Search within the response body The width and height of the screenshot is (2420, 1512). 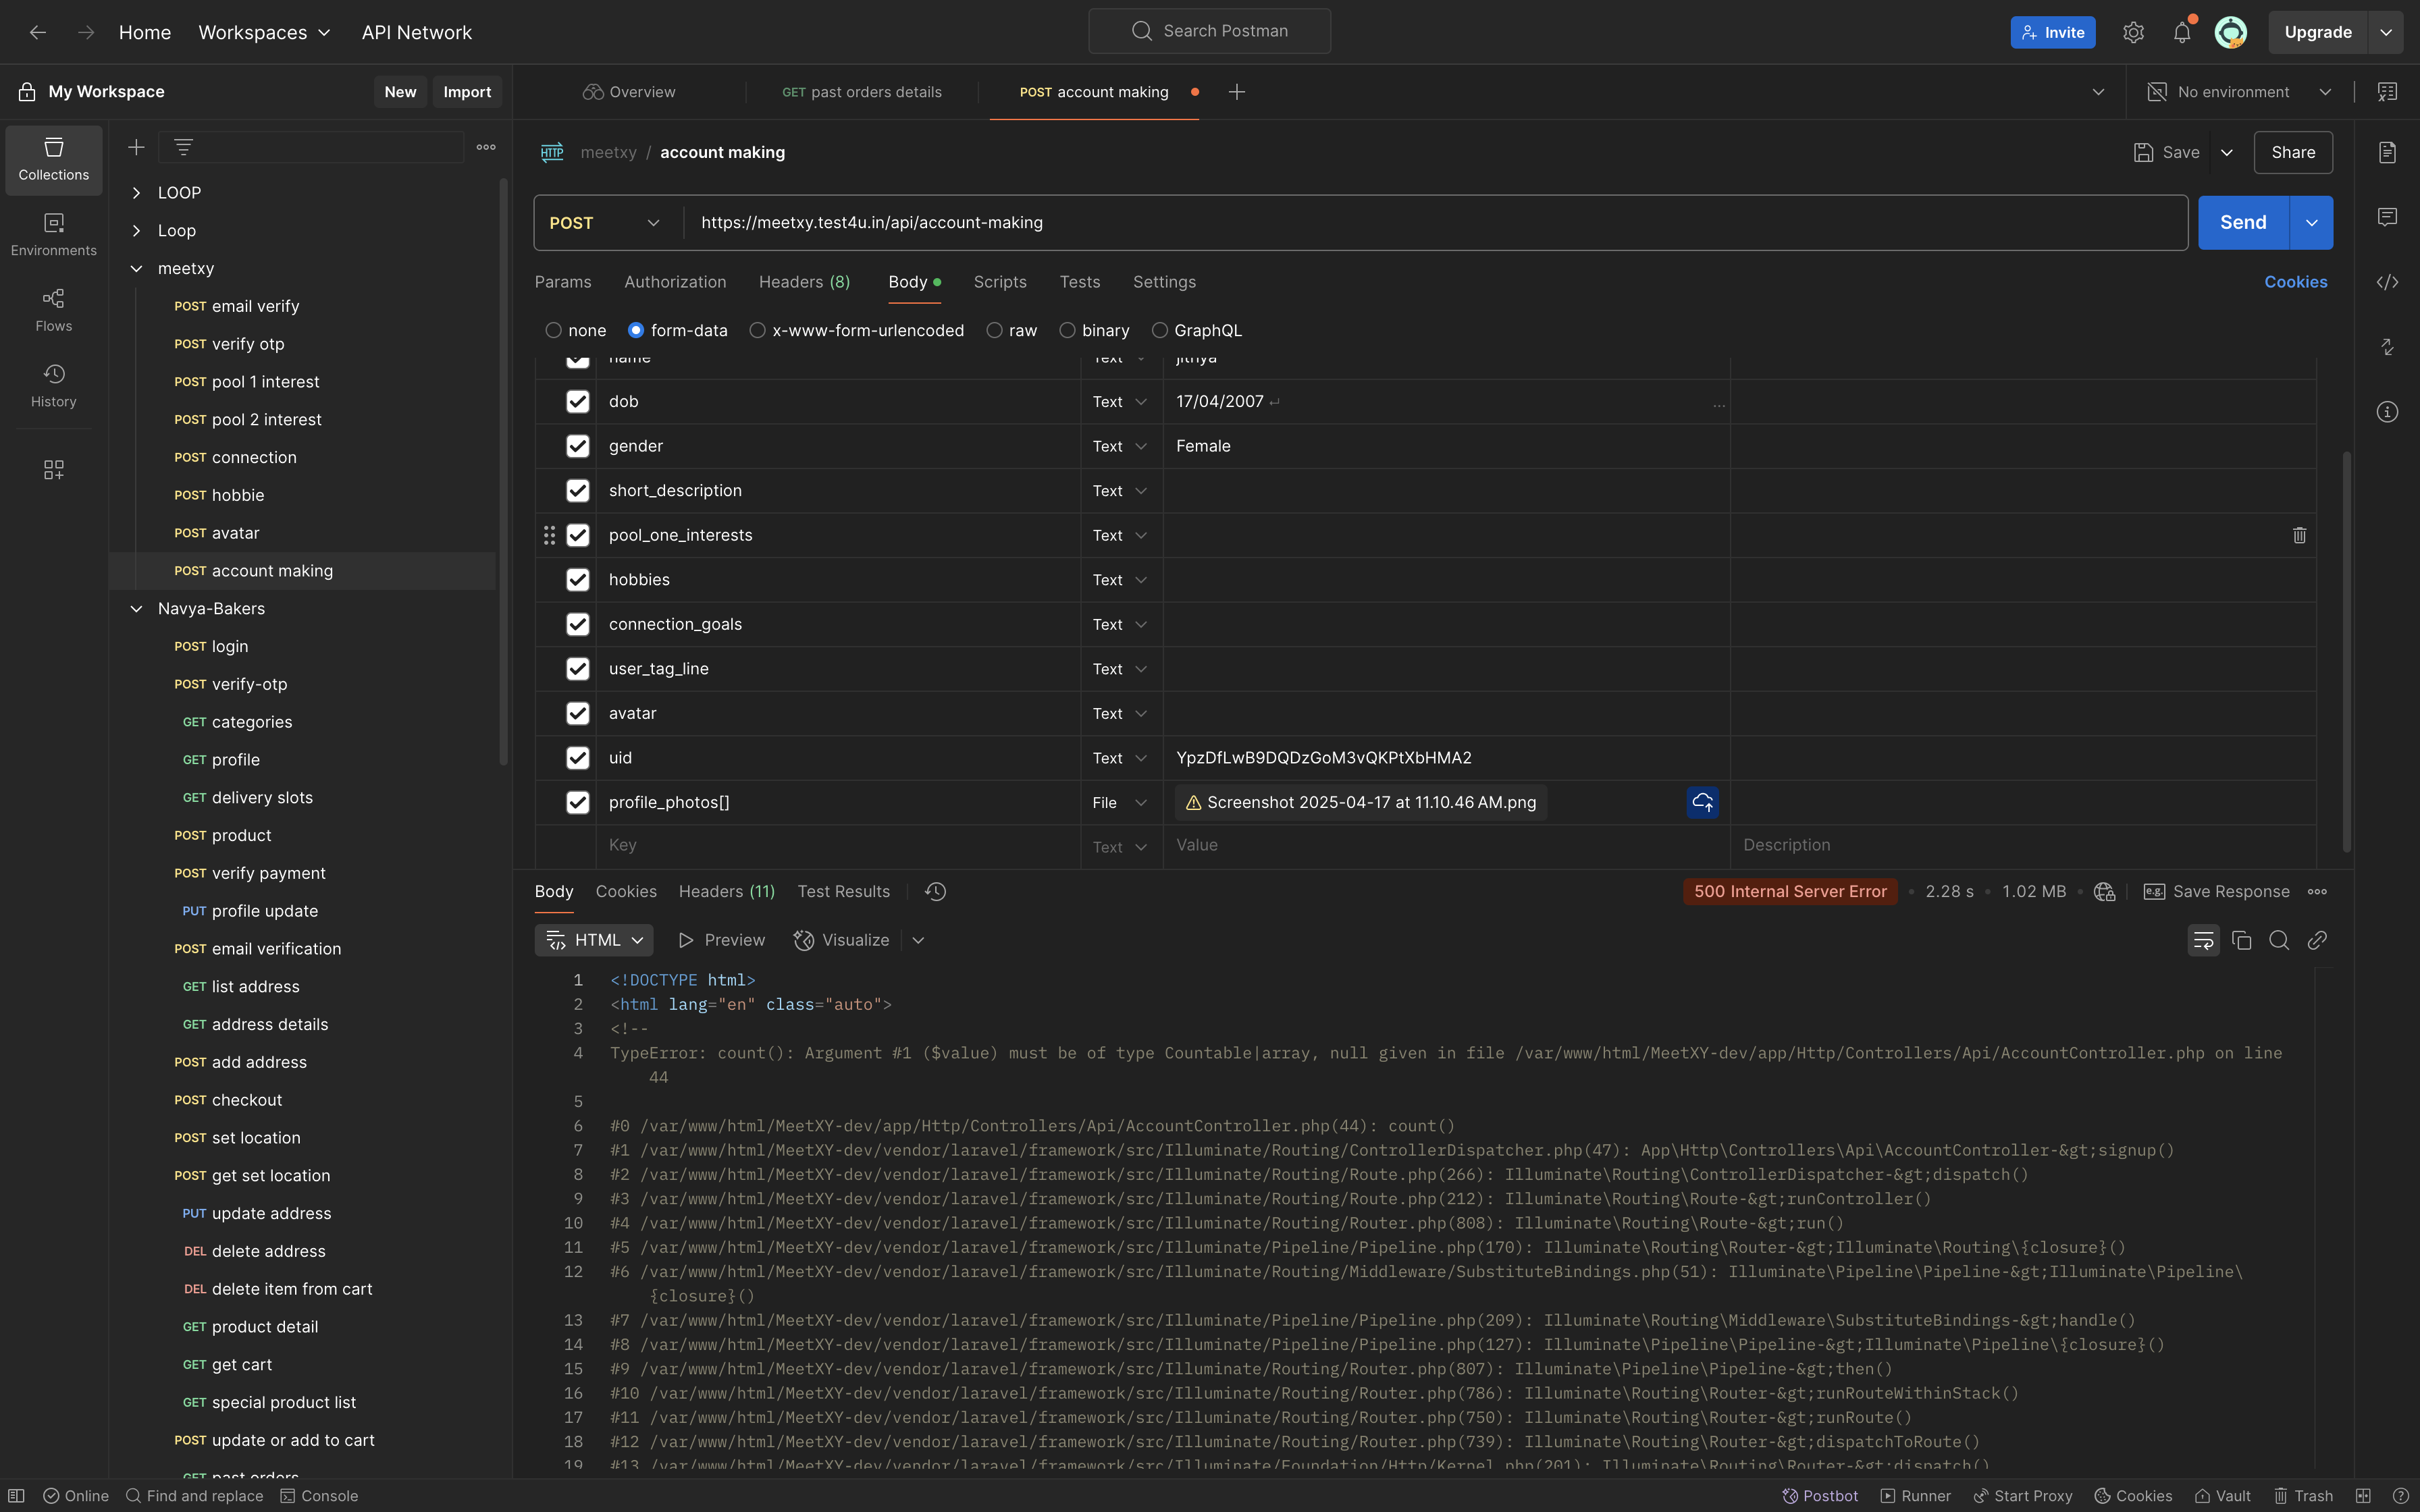pos(2279,940)
